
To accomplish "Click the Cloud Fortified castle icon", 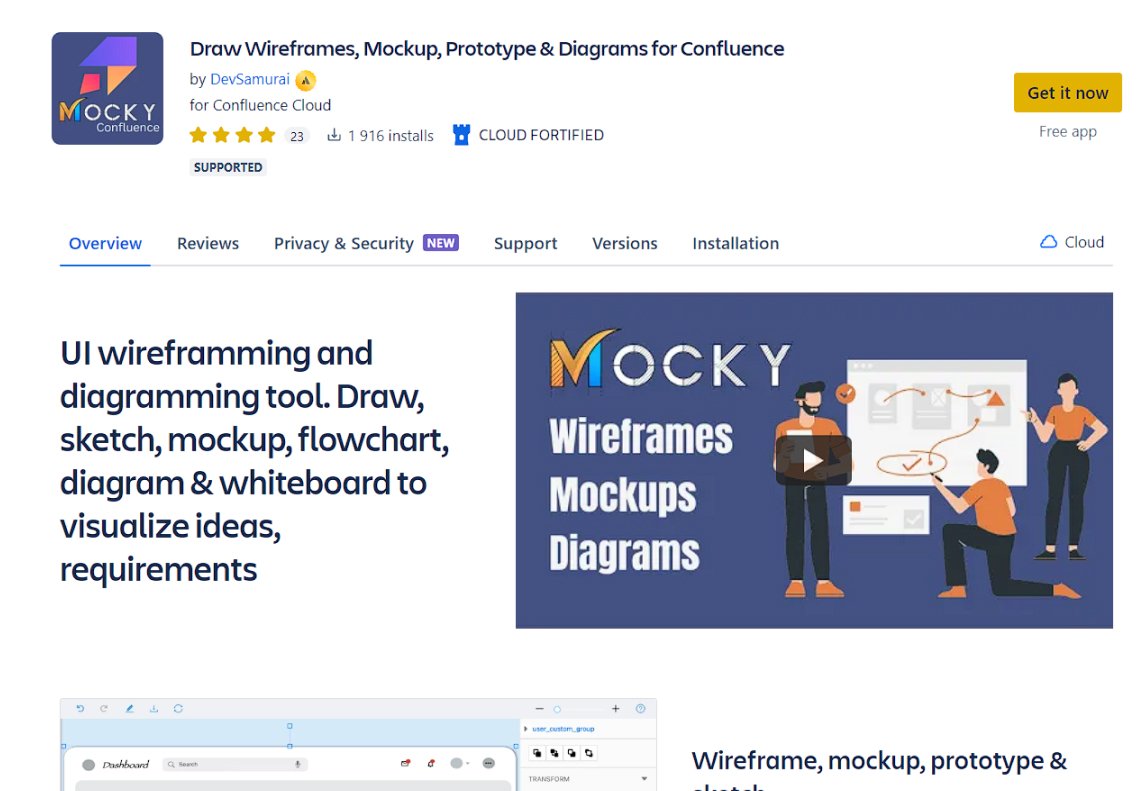I will tap(461, 135).
